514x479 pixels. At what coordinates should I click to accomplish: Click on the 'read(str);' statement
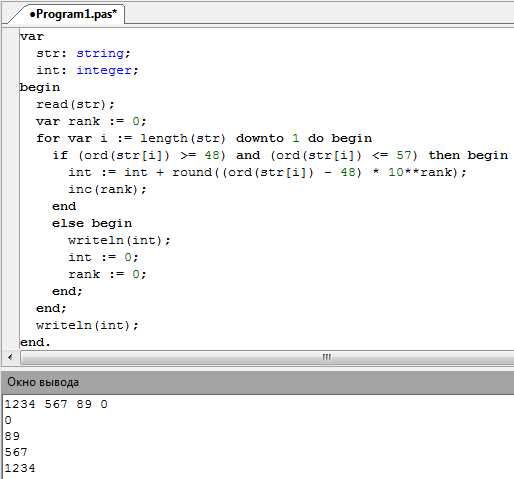click(x=75, y=104)
